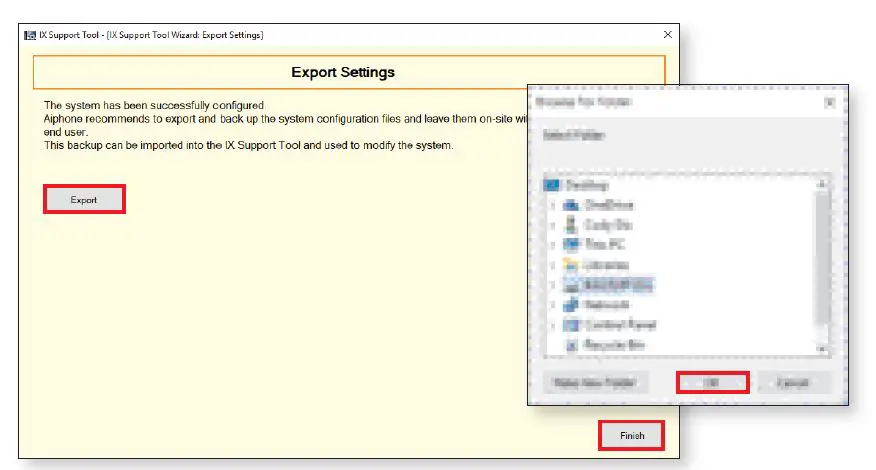This screenshot has width=876, height=470.
Task: Select the This PC computer icon
Action: [x=571, y=244]
